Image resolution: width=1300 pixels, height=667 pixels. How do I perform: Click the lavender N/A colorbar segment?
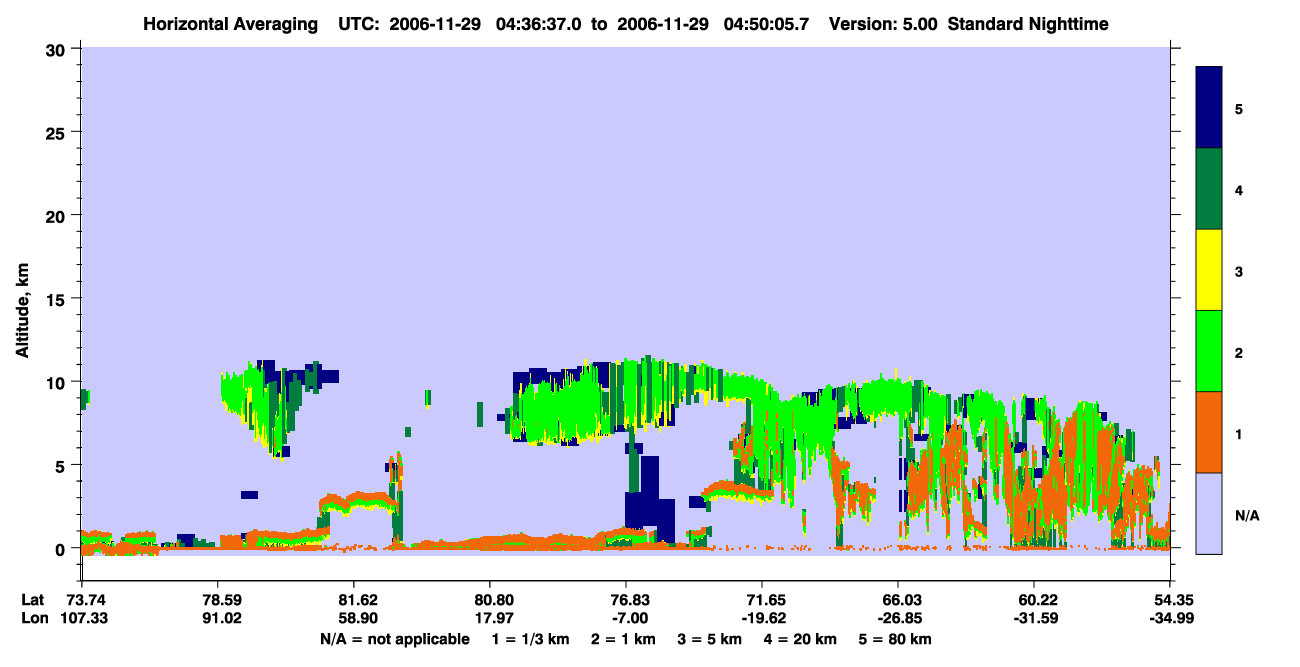click(x=1209, y=513)
